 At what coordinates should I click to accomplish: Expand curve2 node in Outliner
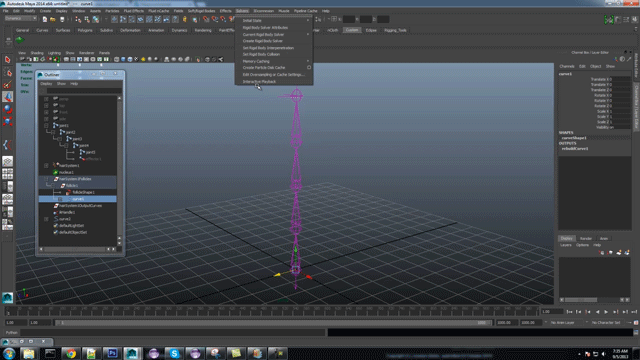(46, 219)
